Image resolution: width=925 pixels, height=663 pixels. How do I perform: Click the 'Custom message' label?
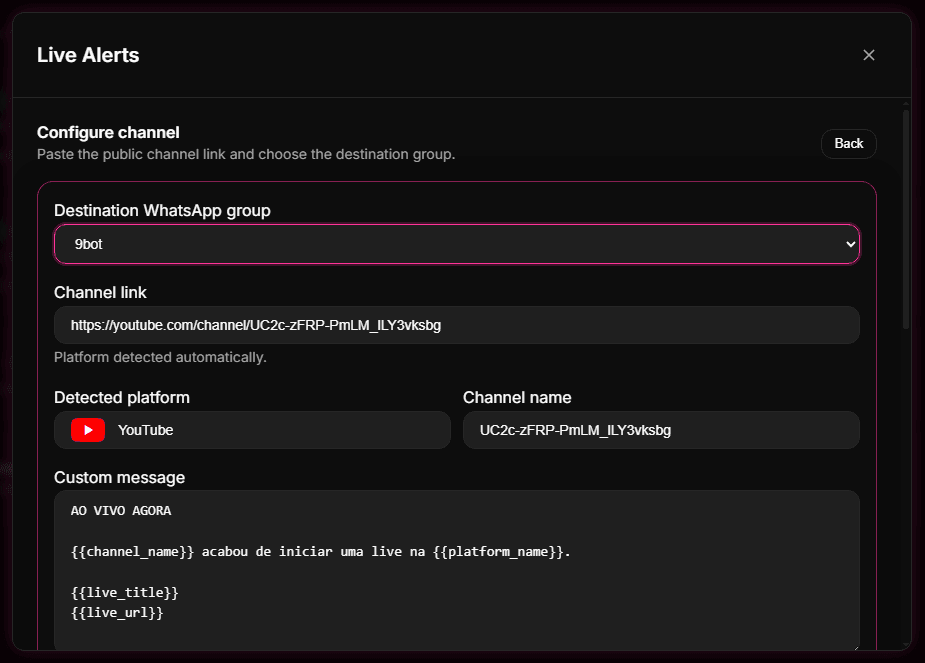coord(119,478)
